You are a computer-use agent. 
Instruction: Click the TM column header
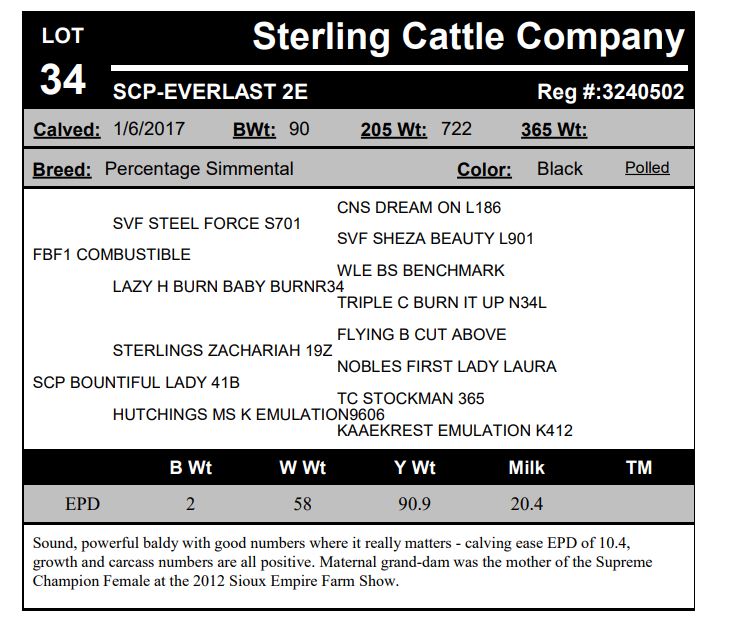click(638, 467)
